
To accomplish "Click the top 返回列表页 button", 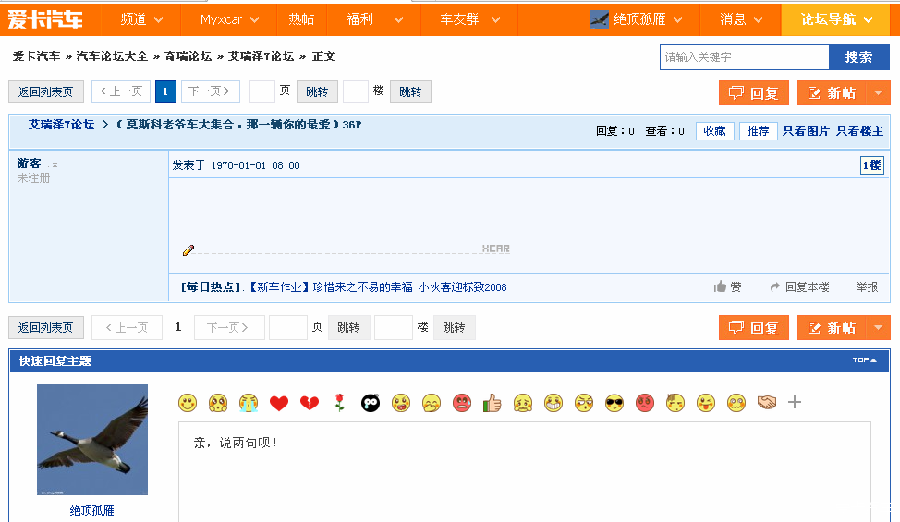I will click(x=46, y=92).
